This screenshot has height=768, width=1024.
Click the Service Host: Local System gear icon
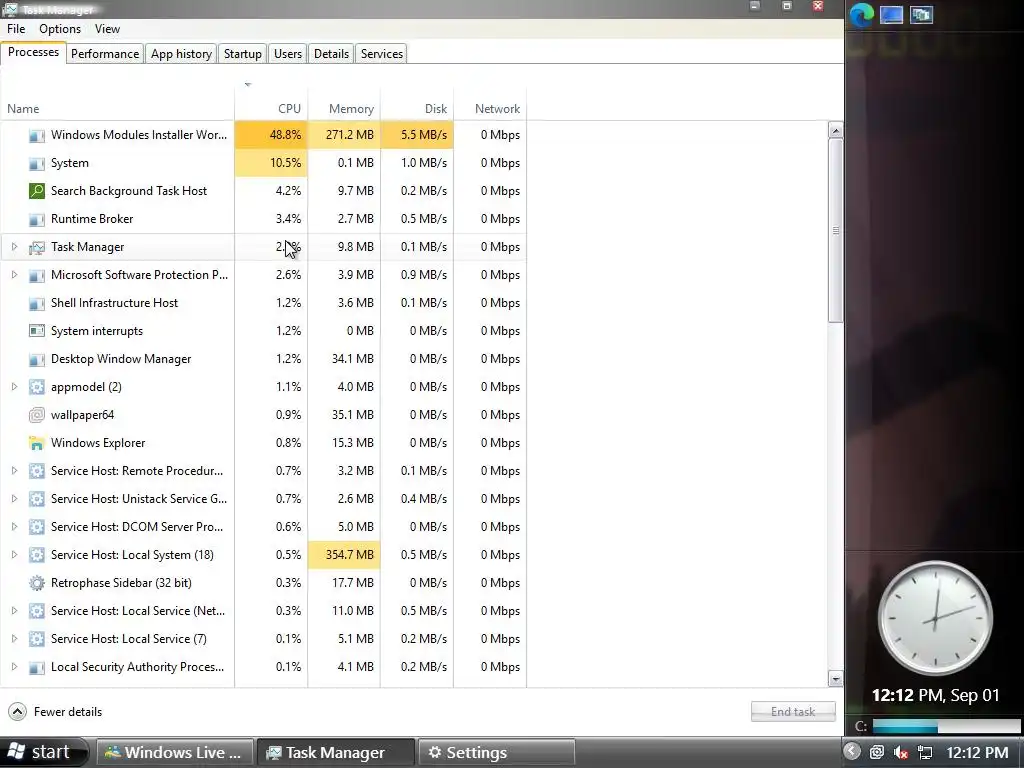(37, 555)
